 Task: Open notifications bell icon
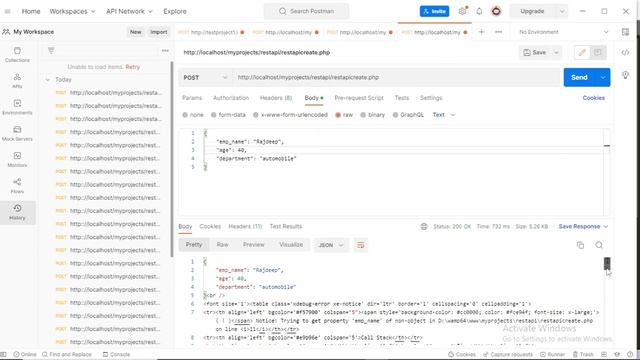click(479, 11)
